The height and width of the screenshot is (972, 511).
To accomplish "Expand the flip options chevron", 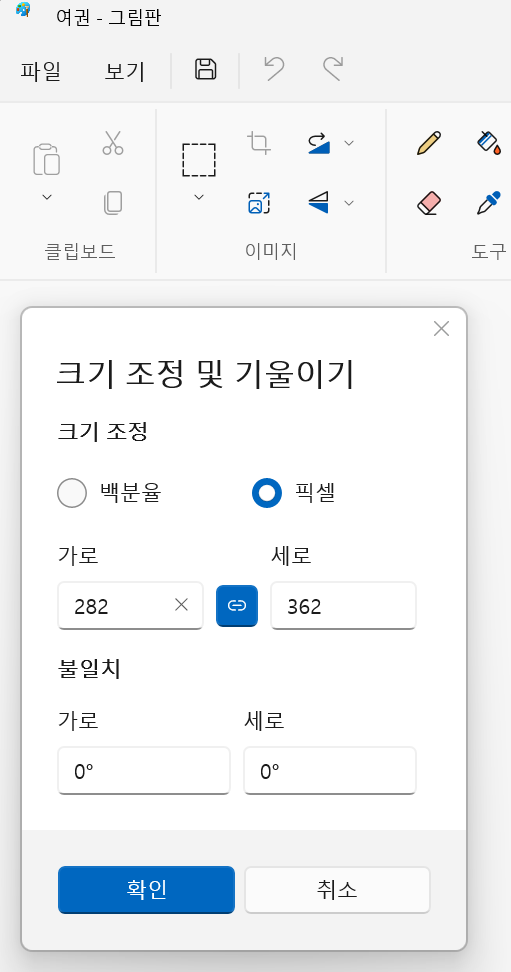I will click(x=349, y=203).
